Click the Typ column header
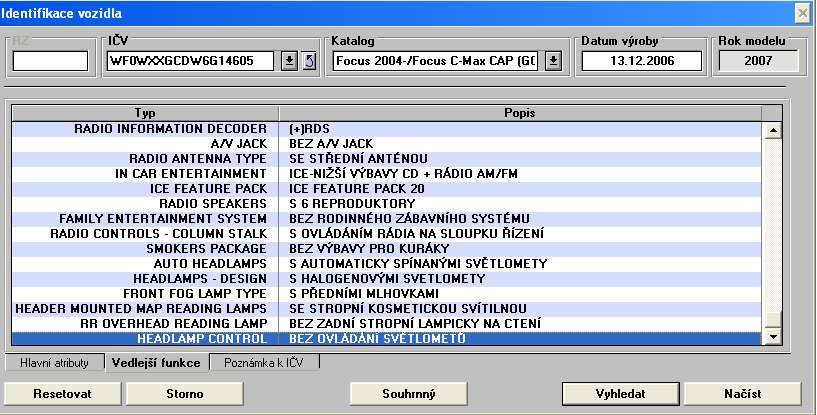The image size is (817, 415). pos(145,113)
